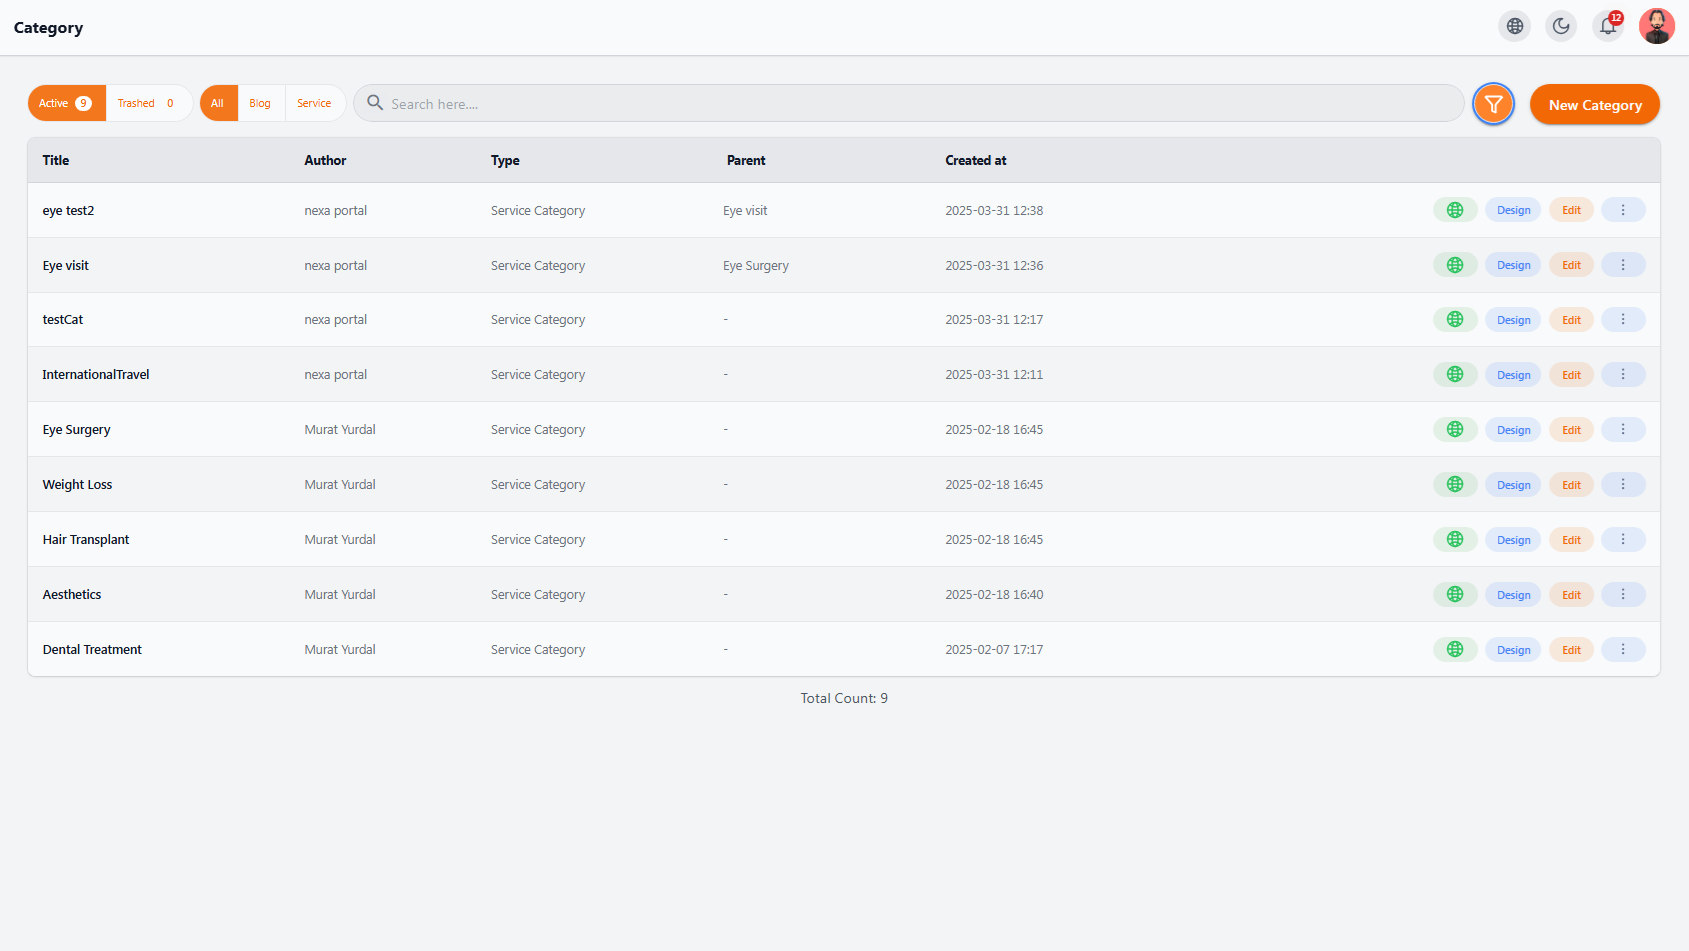The image size is (1689, 951).
Task: Open more options for Hair Transplant
Action: tap(1623, 540)
